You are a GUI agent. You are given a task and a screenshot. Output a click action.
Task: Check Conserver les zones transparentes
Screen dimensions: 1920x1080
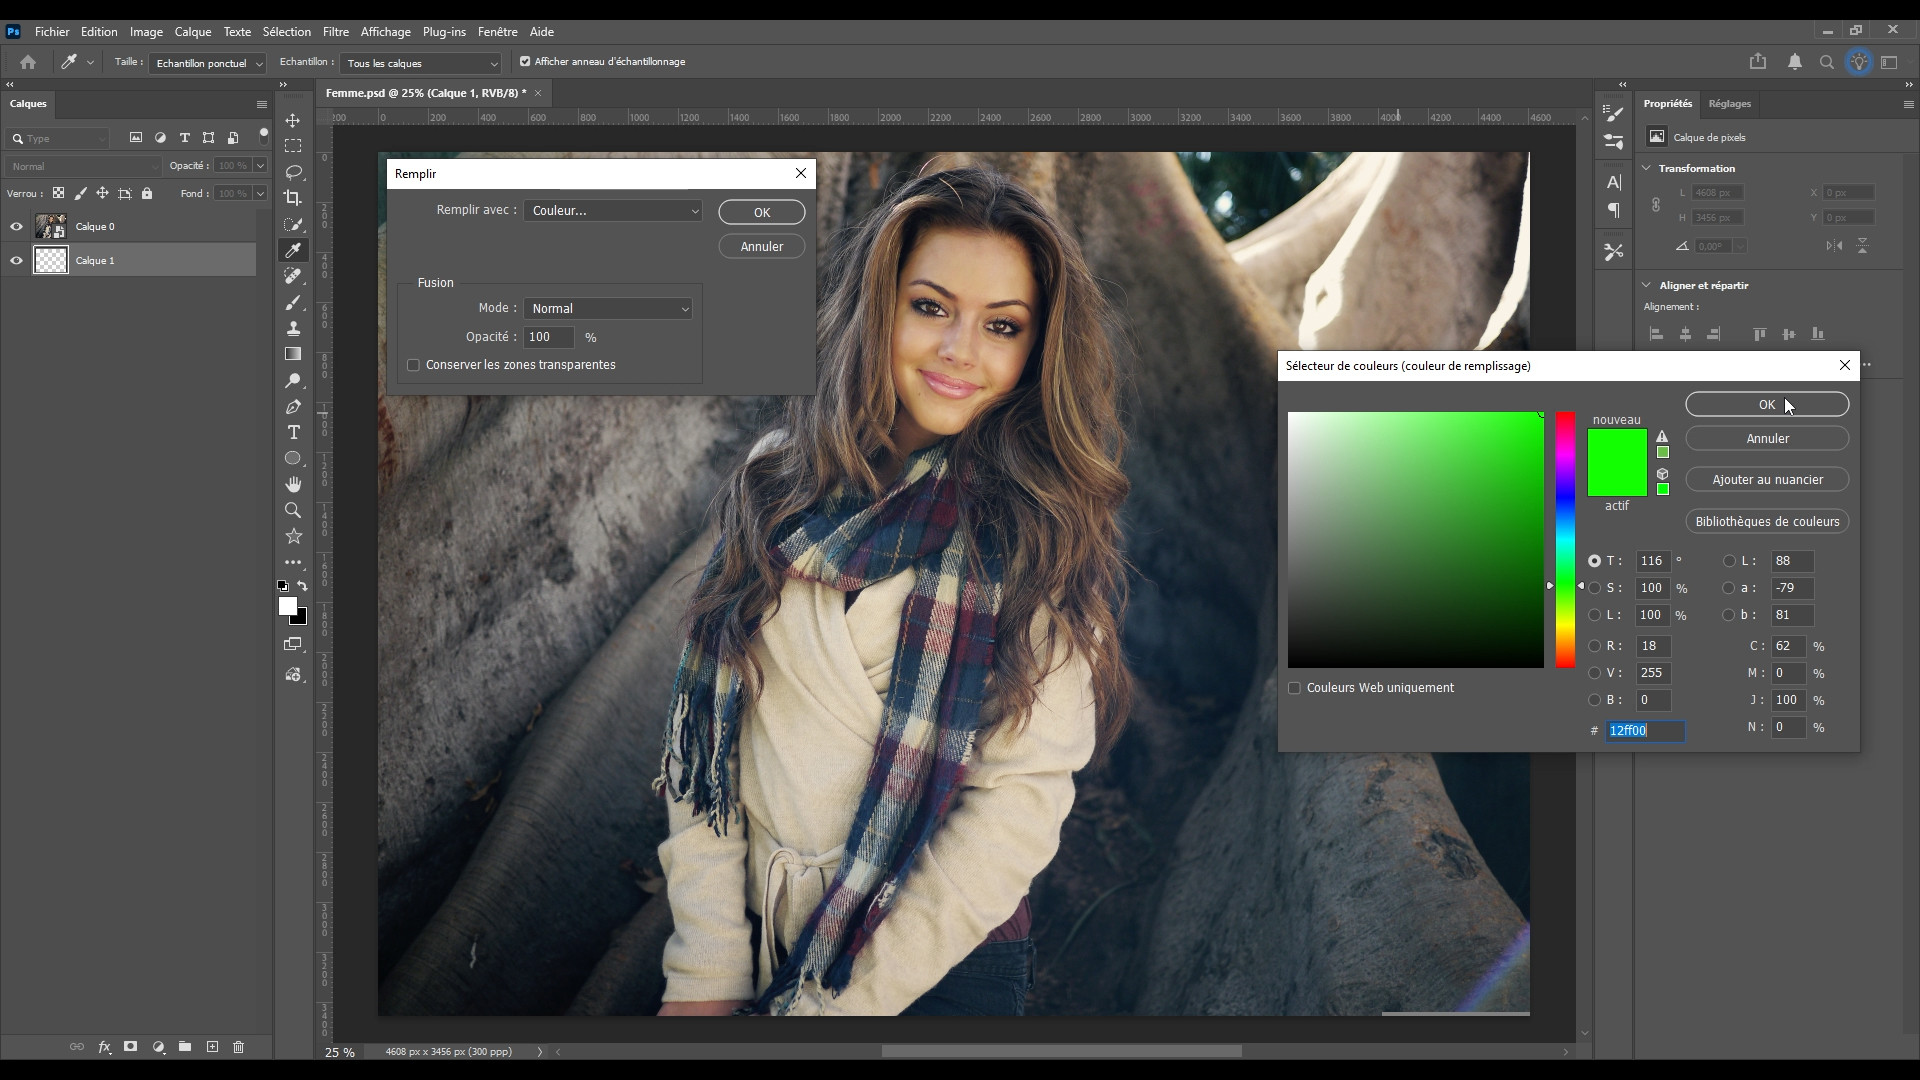click(x=413, y=365)
